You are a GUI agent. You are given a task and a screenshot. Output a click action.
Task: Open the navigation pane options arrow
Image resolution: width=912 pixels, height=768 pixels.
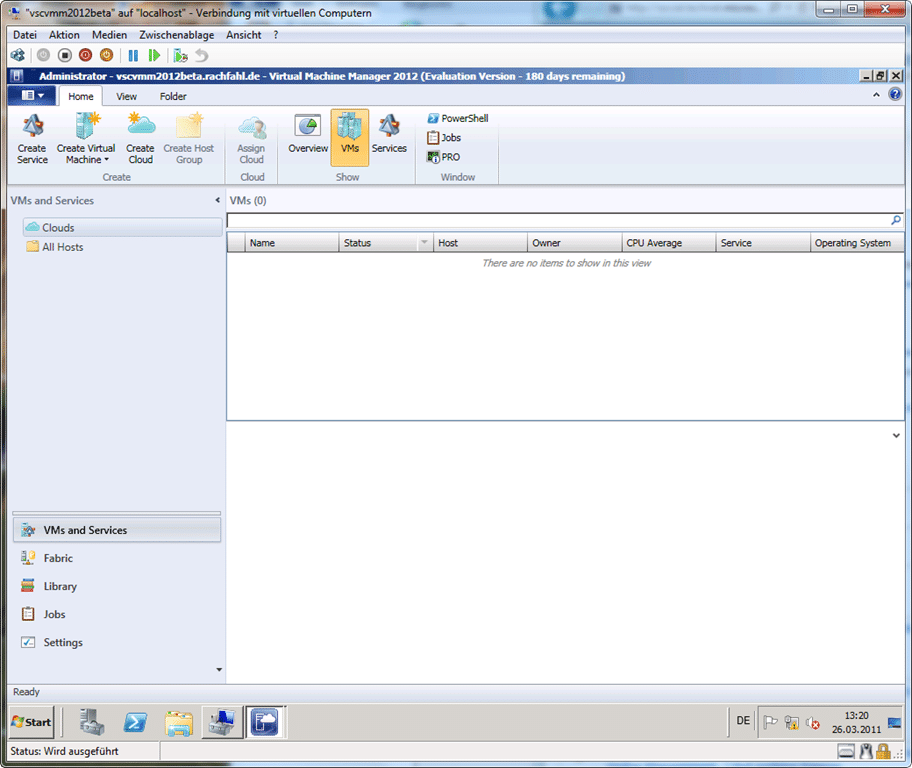[x=219, y=670]
